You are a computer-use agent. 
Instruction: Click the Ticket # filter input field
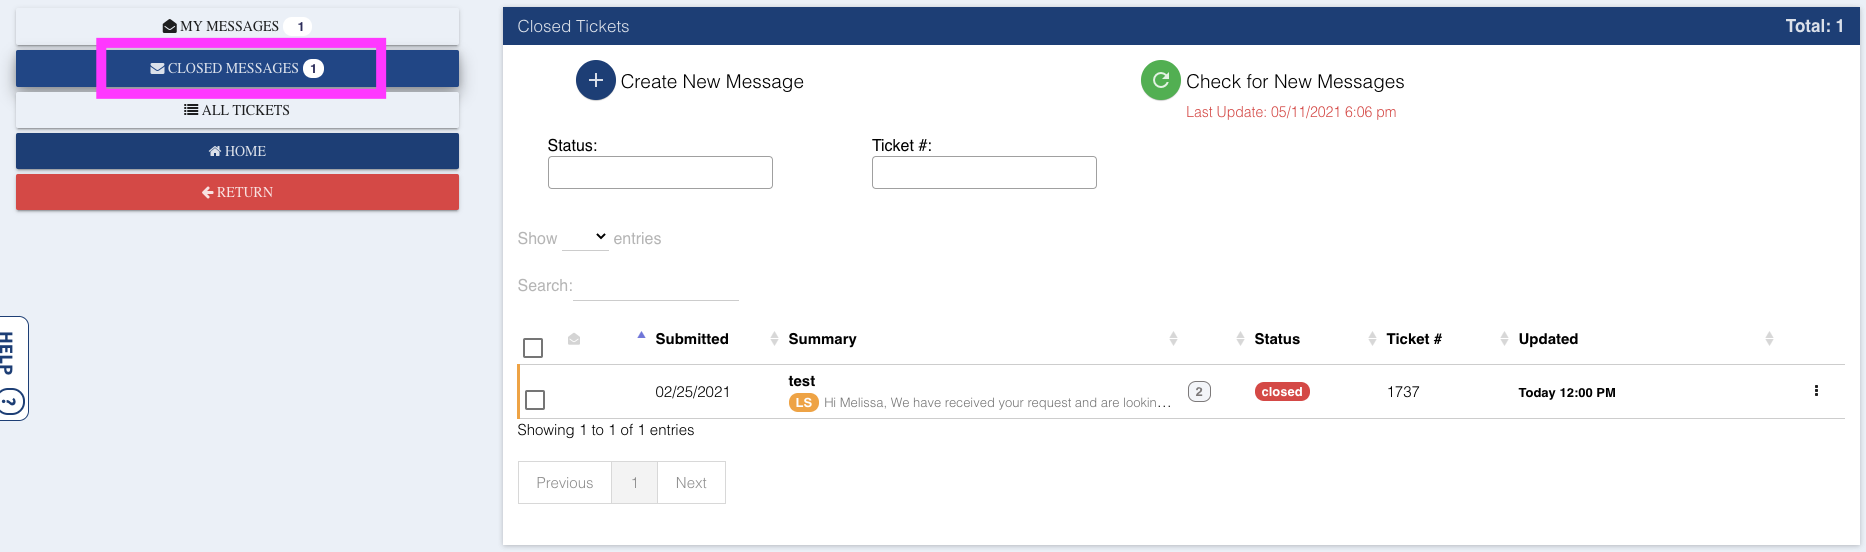(984, 172)
